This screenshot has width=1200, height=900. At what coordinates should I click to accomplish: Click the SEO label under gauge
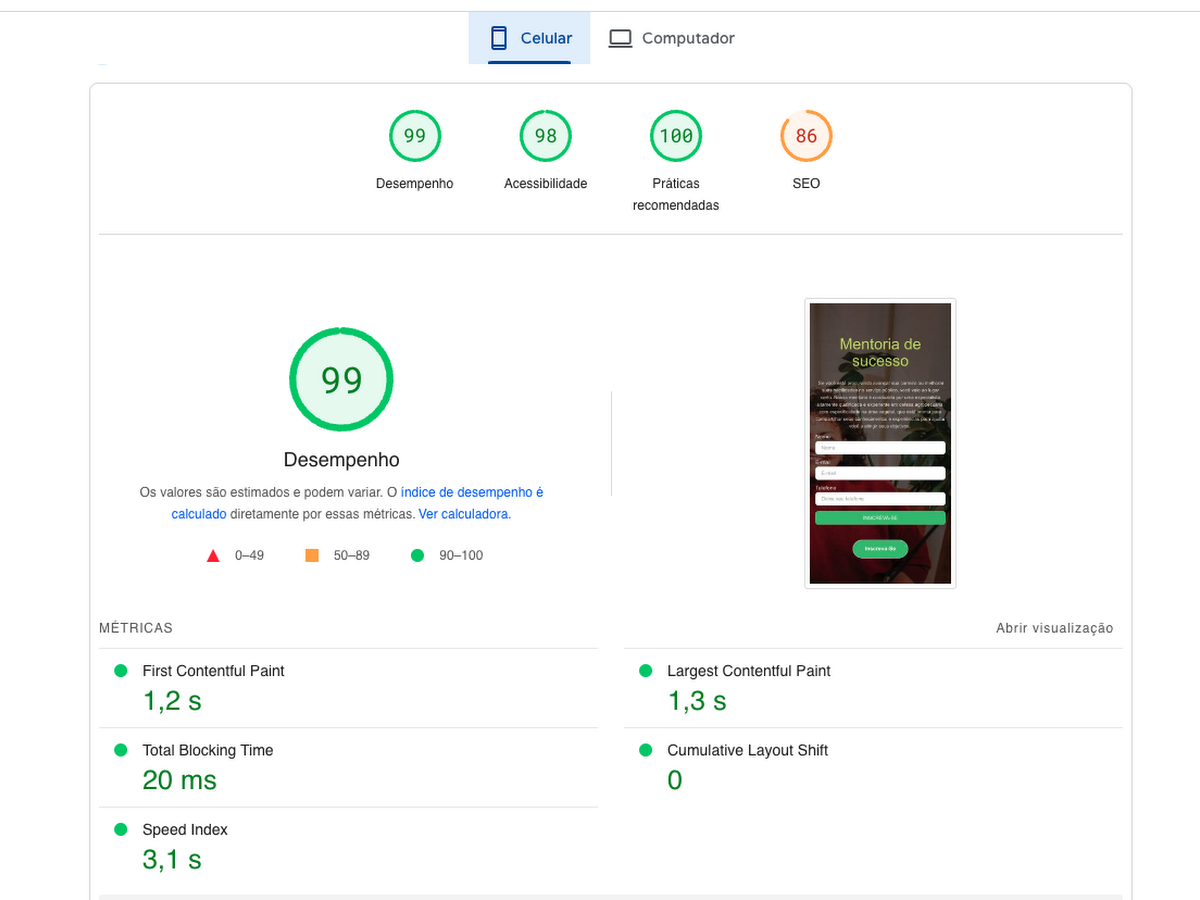pos(806,184)
